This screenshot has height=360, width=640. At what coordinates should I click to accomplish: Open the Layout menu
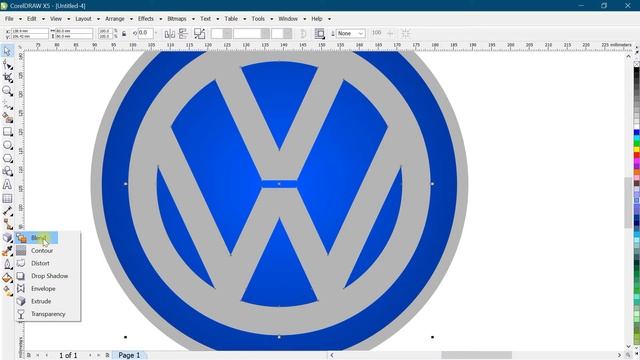coord(83,19)
